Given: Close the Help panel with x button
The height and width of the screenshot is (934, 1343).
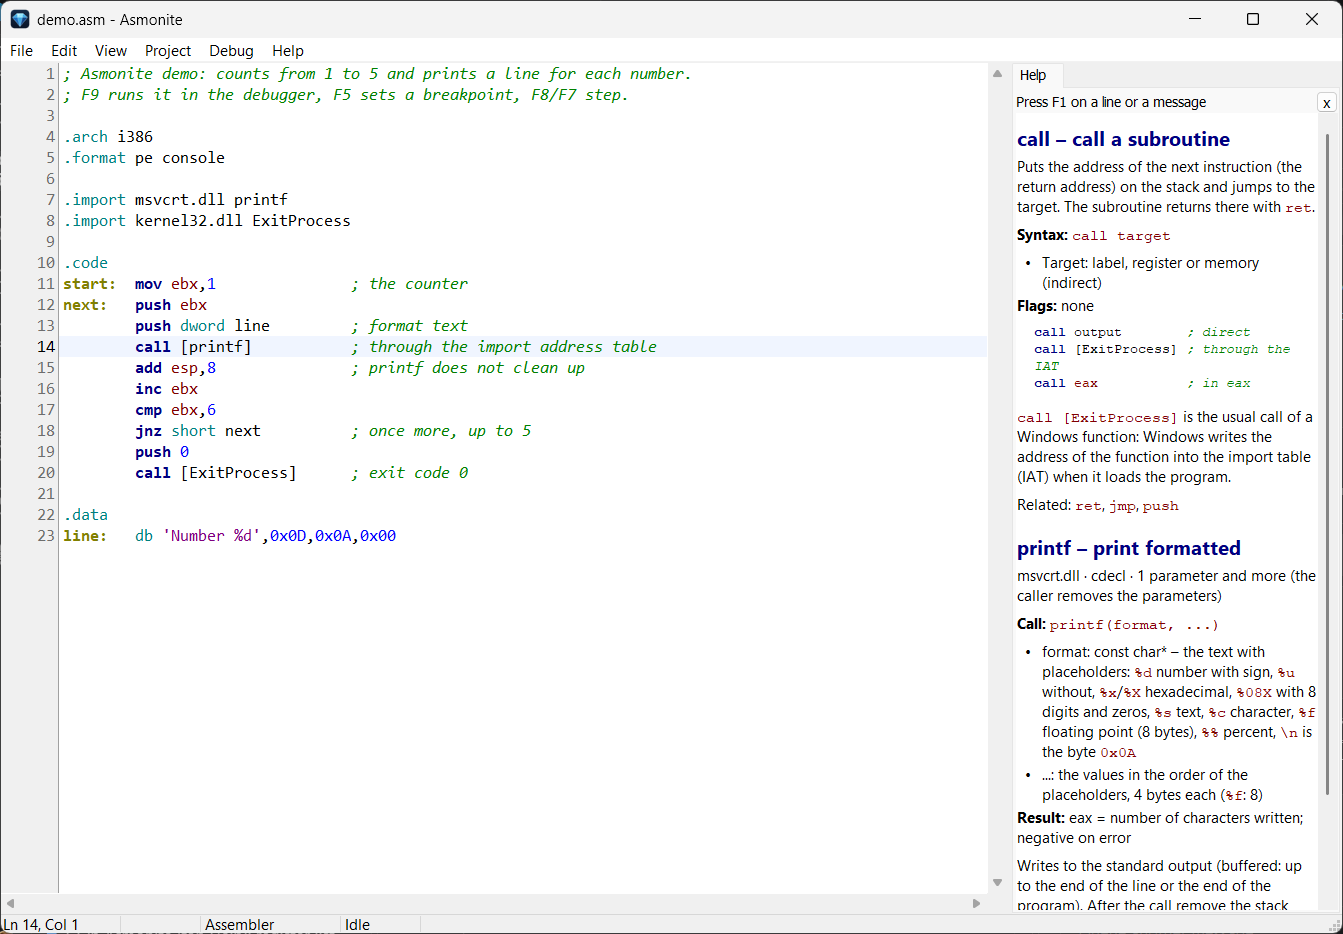Looking at the screenshot, I should click(x=1326, y=103).
